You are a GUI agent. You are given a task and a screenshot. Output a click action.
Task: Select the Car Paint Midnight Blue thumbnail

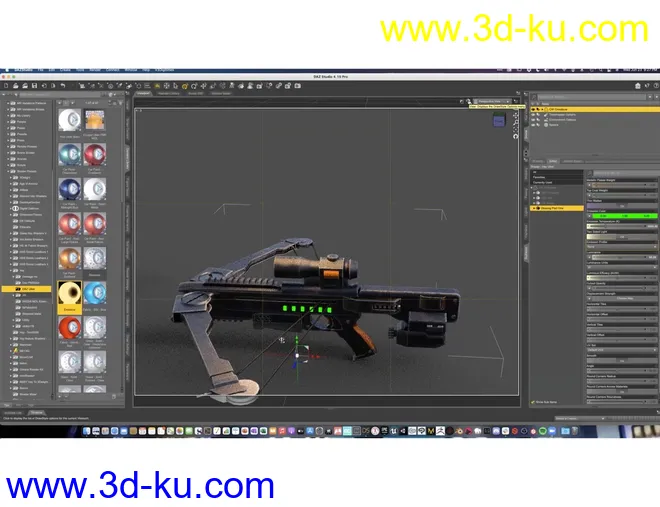tap(69, 189)
